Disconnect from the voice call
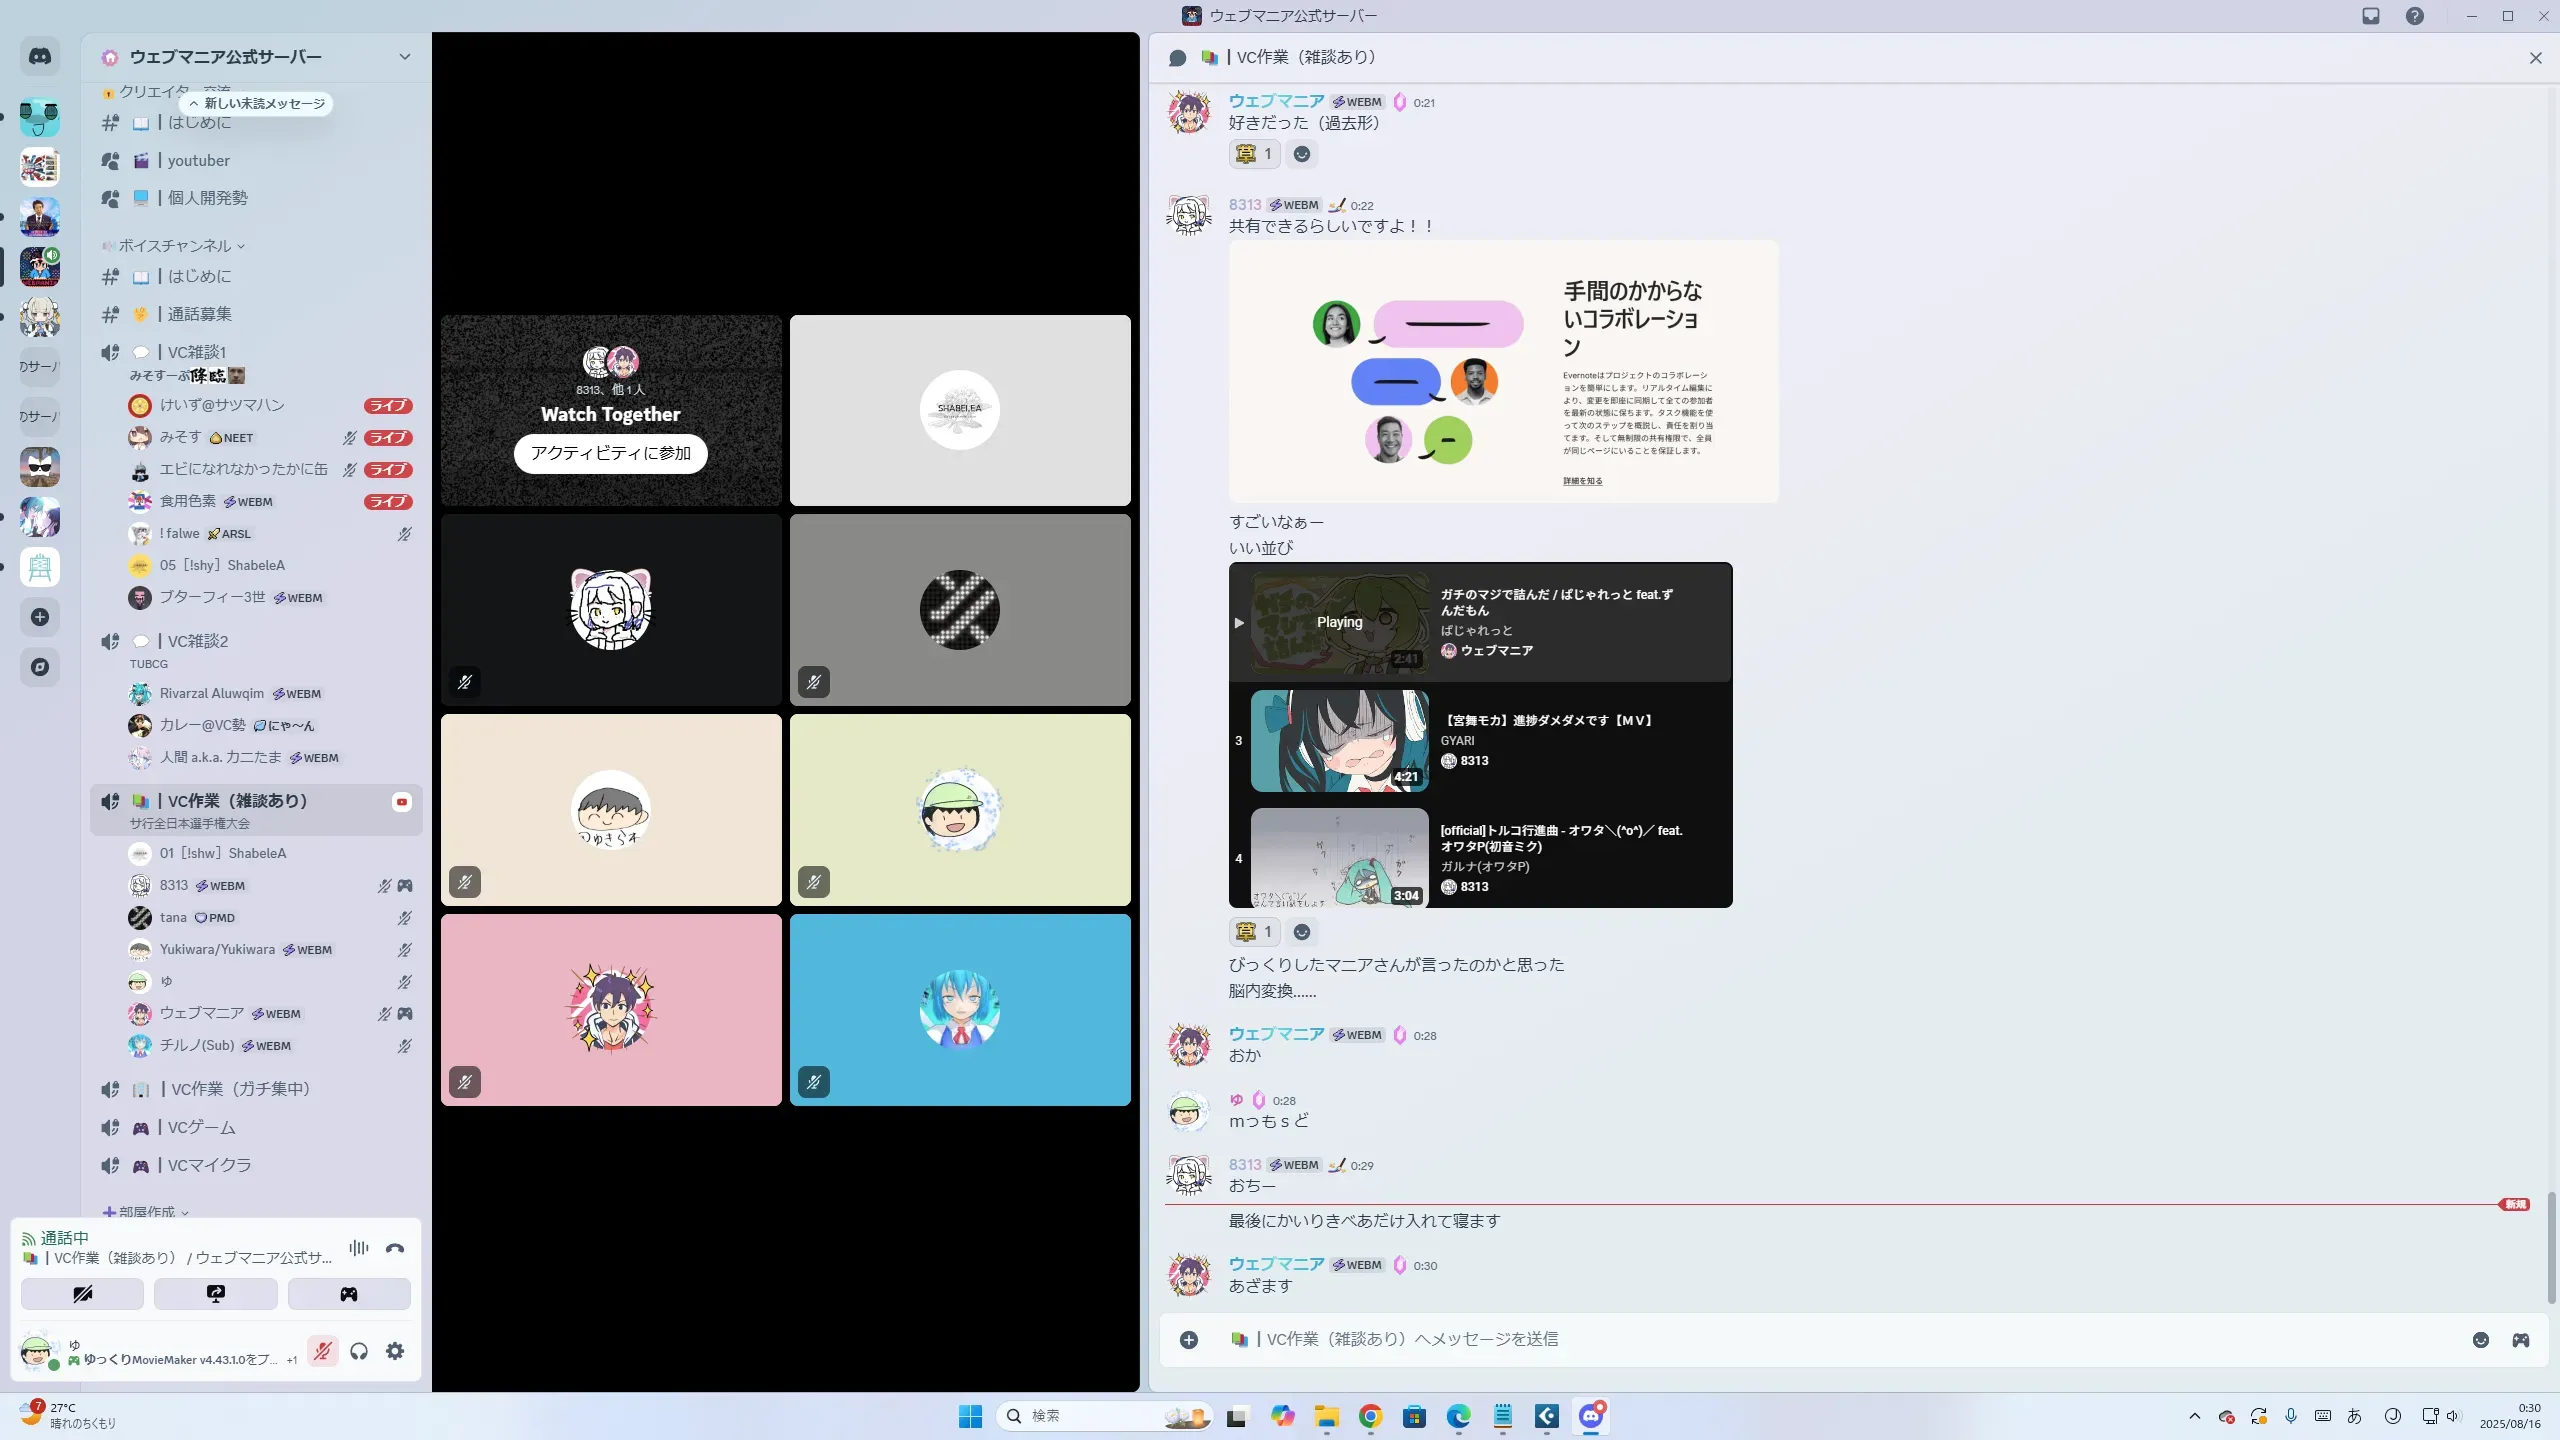The height and width of the screenshot is (1440, 2560). coord(395,1248)
